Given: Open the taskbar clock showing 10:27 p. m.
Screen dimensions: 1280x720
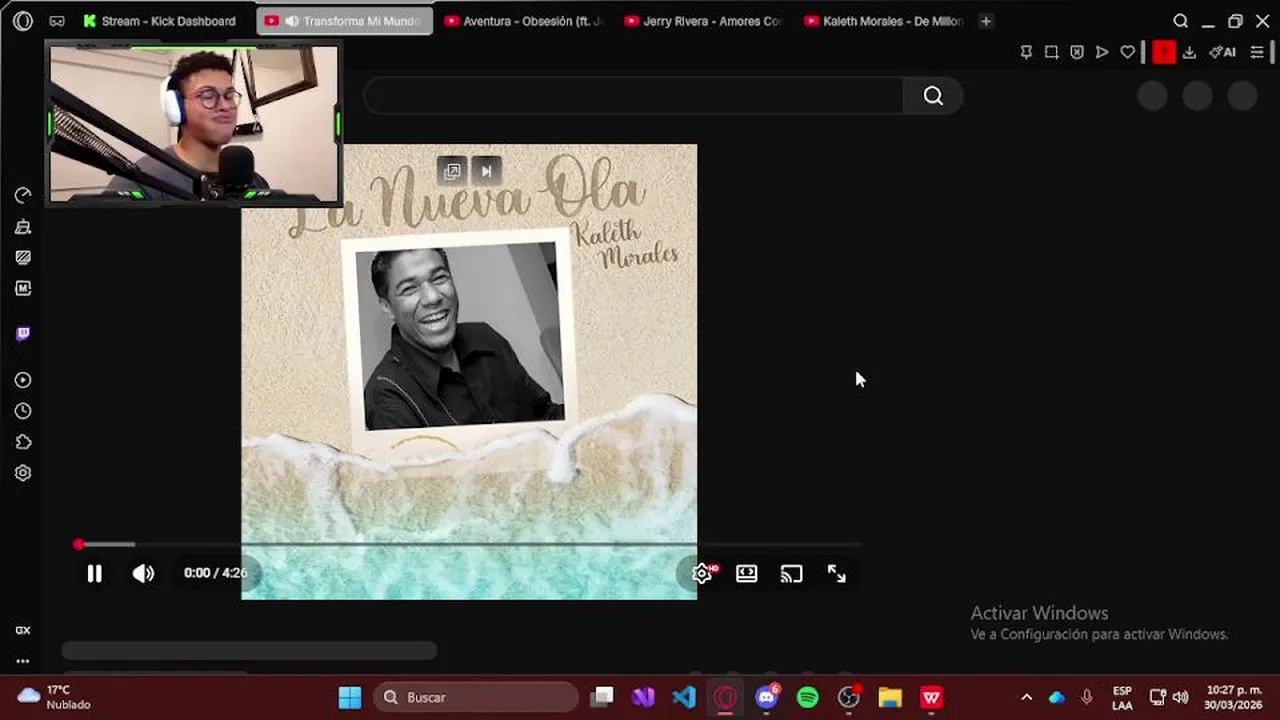Looking at the screenshot, I should click(x=1233, y=697).
